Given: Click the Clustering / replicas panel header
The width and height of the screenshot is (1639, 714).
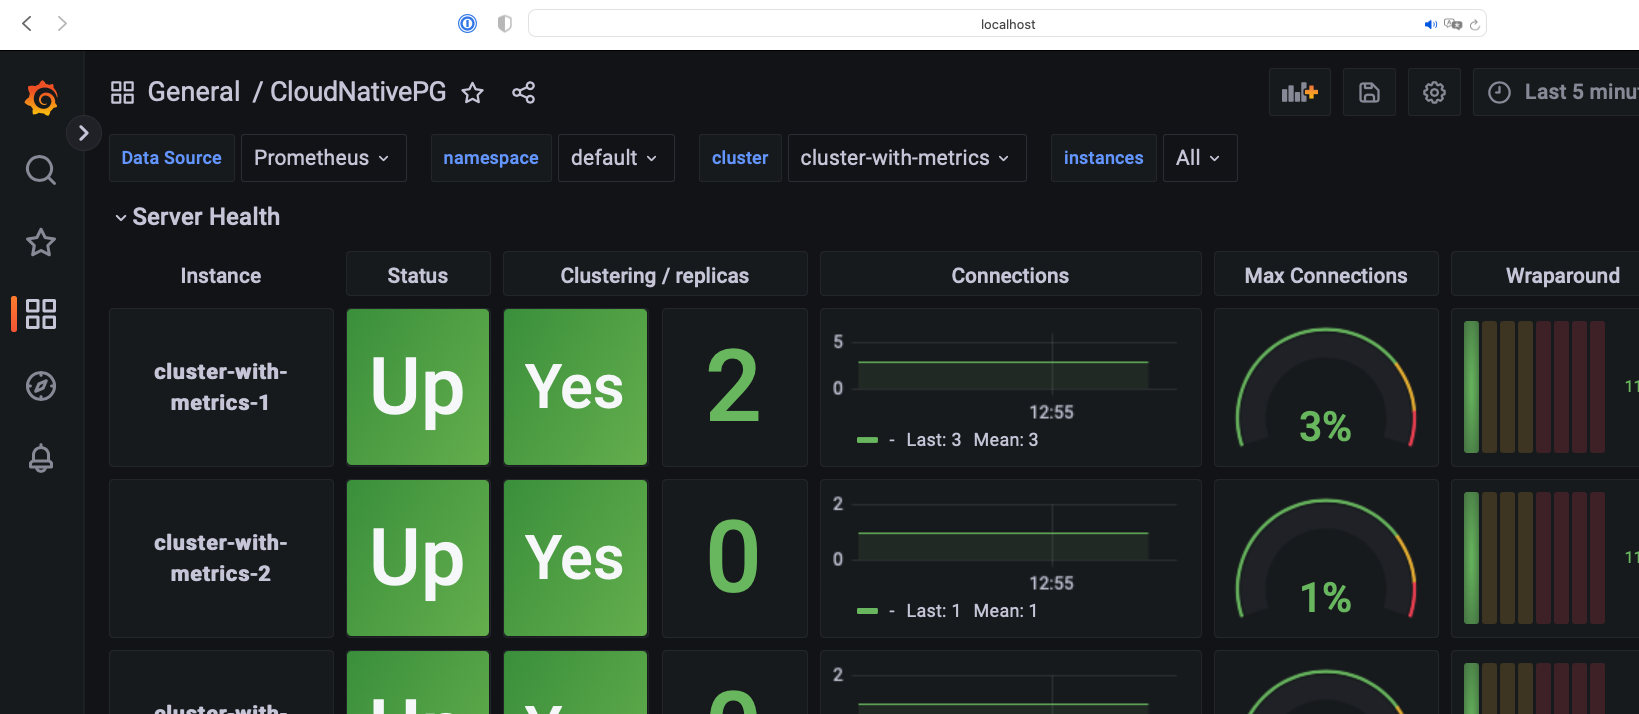Looking at the screenshot, I should click(655, 276).
